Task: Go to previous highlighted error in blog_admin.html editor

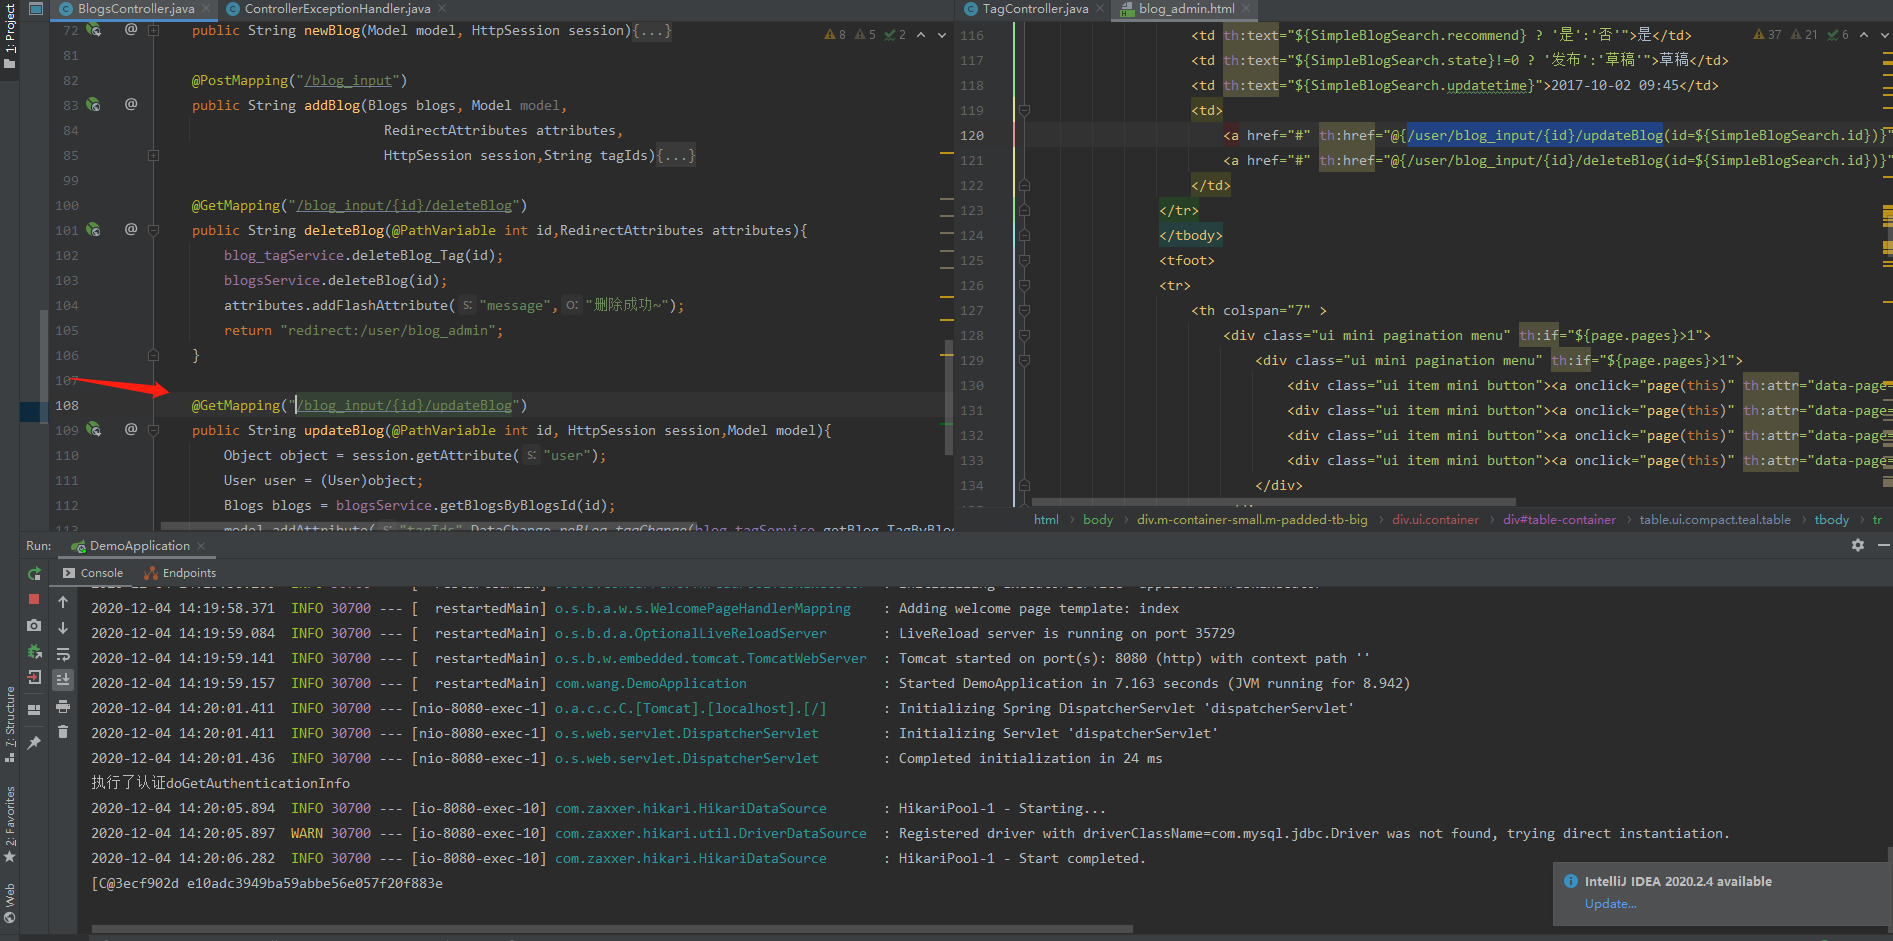Action: pyautogui.click(x=1864, y=35)
